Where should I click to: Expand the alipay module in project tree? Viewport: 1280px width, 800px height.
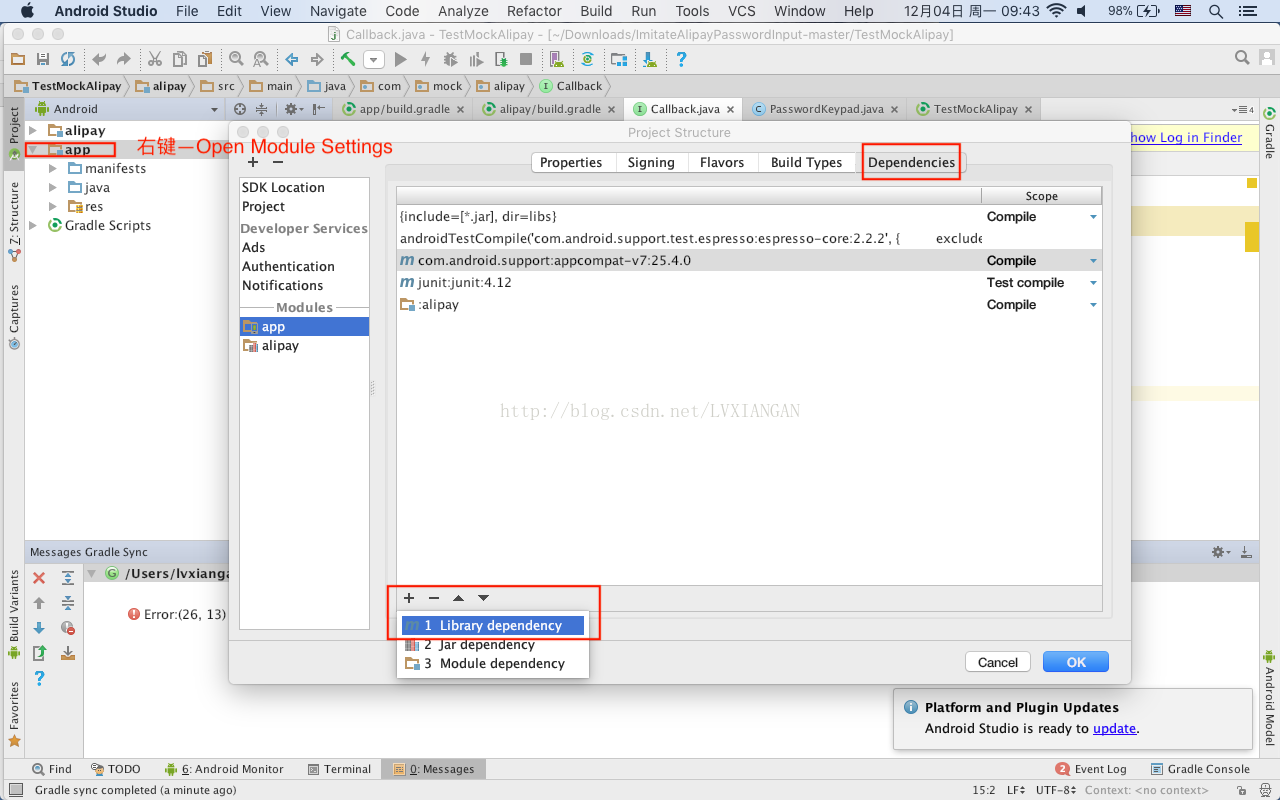click(33, 131)
